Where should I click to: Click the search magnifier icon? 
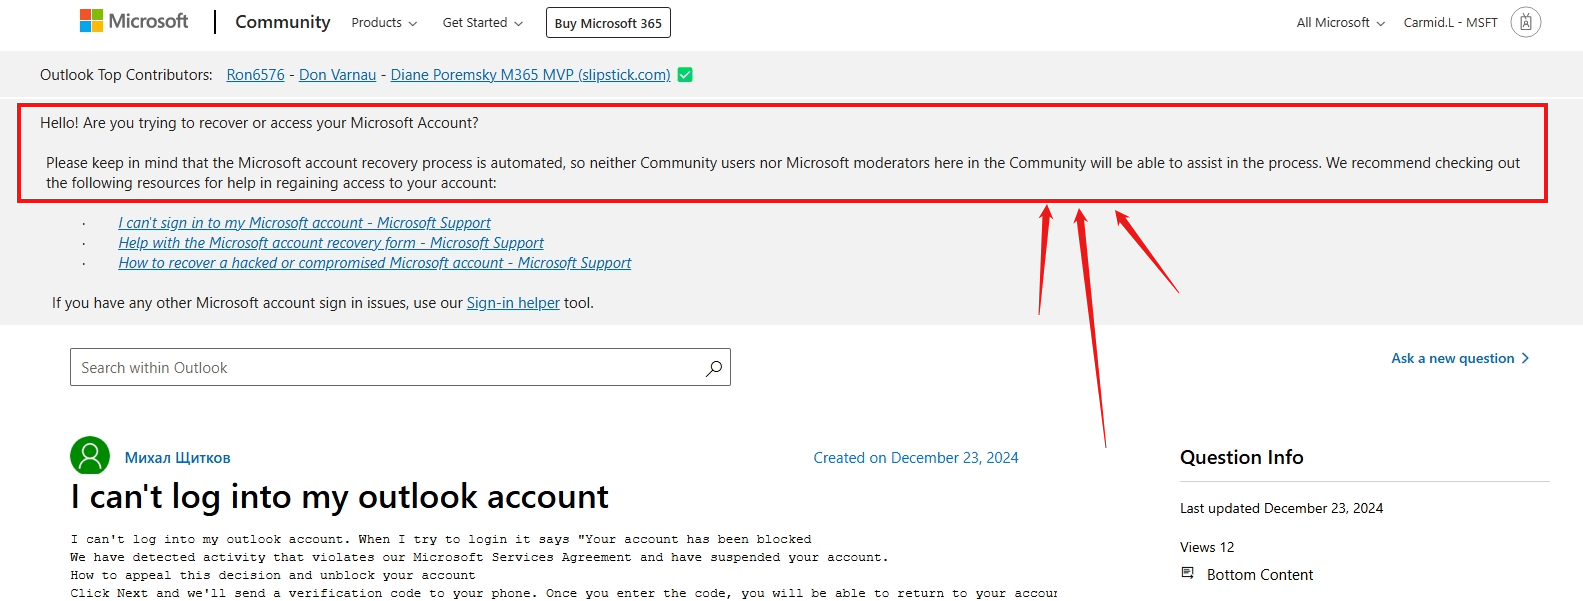point(714,368)
